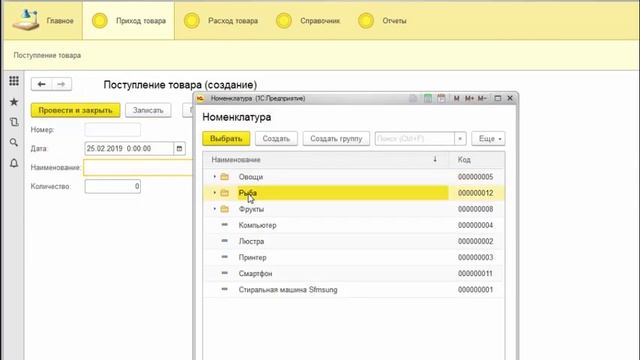Click the Создать группу button
The image size is (640, 360).
[336, 139]
